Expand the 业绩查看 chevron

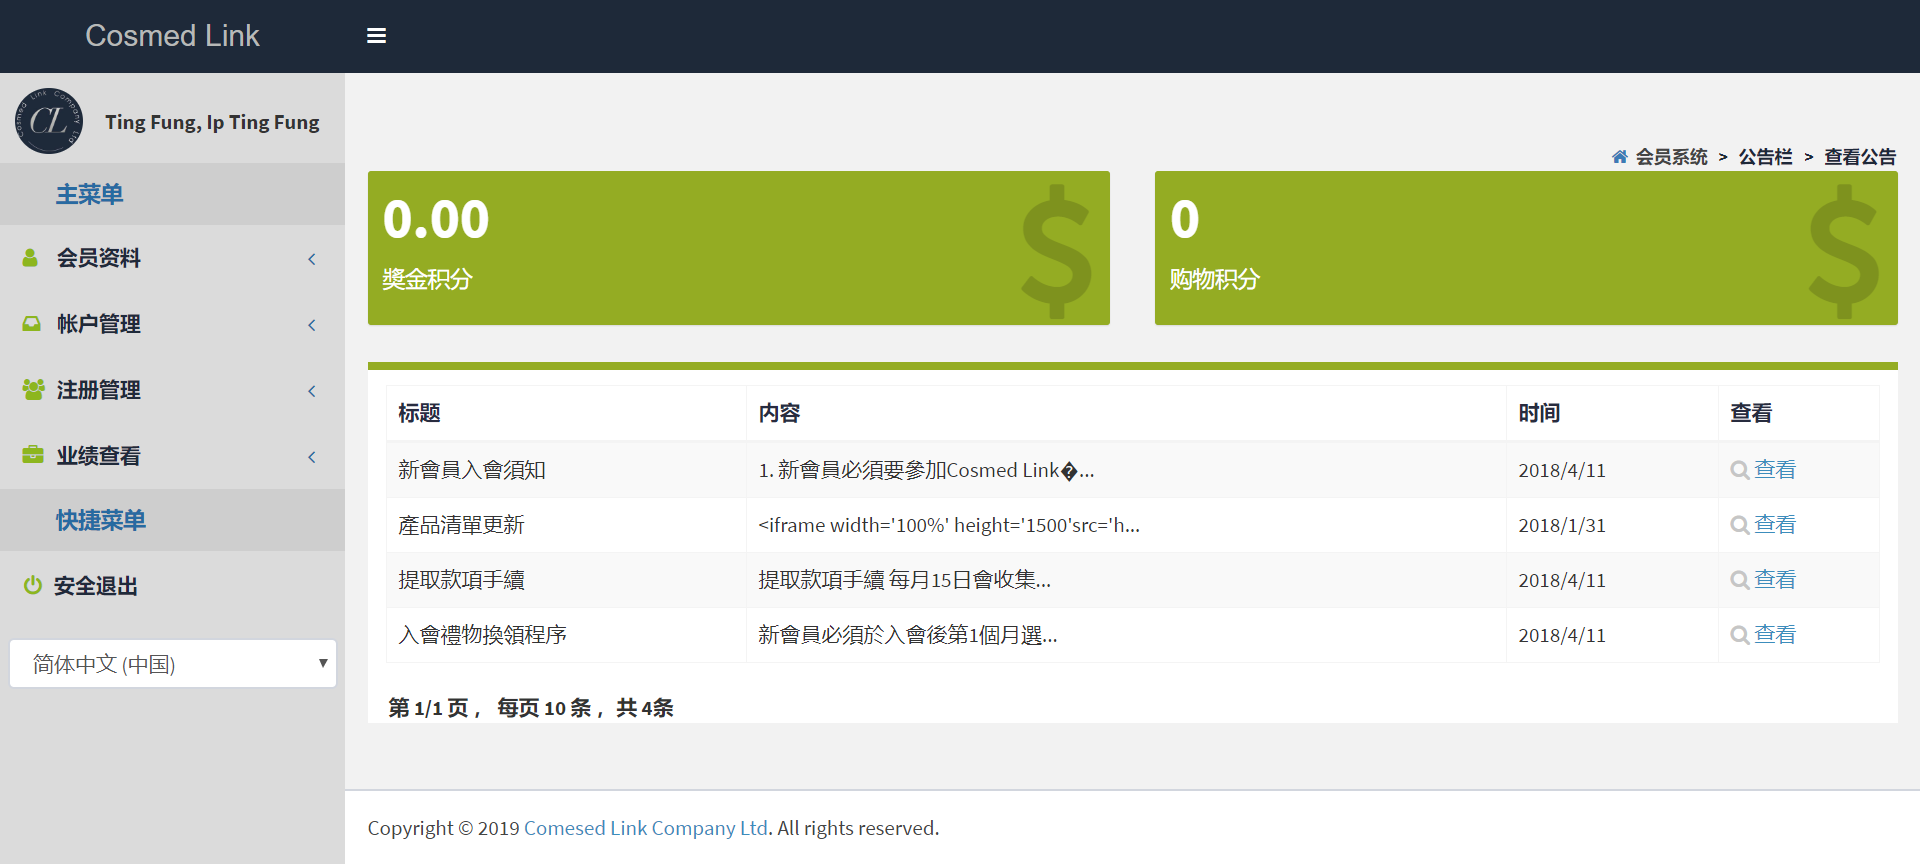tap(312, 457)
